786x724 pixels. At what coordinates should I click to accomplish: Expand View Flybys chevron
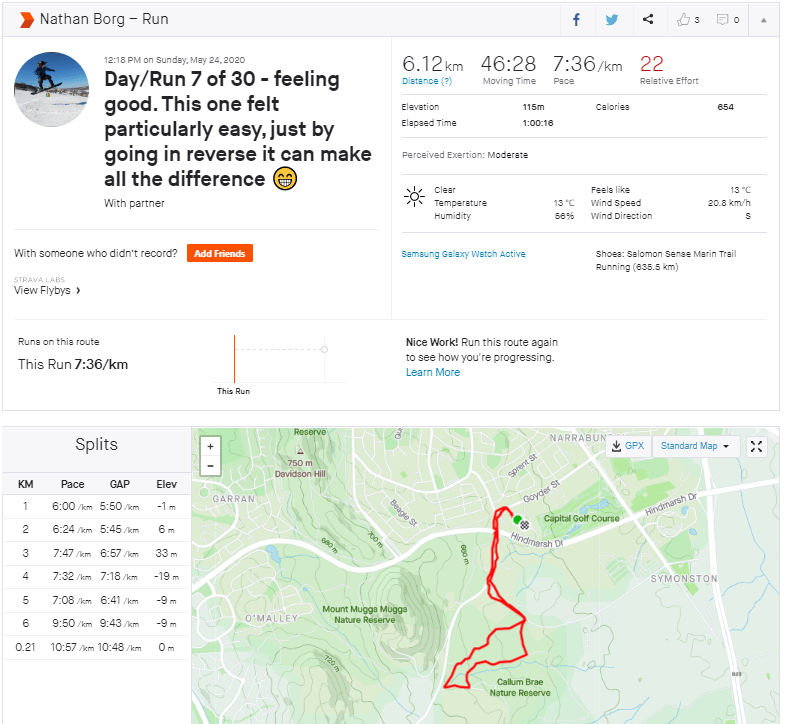(78, 291)
